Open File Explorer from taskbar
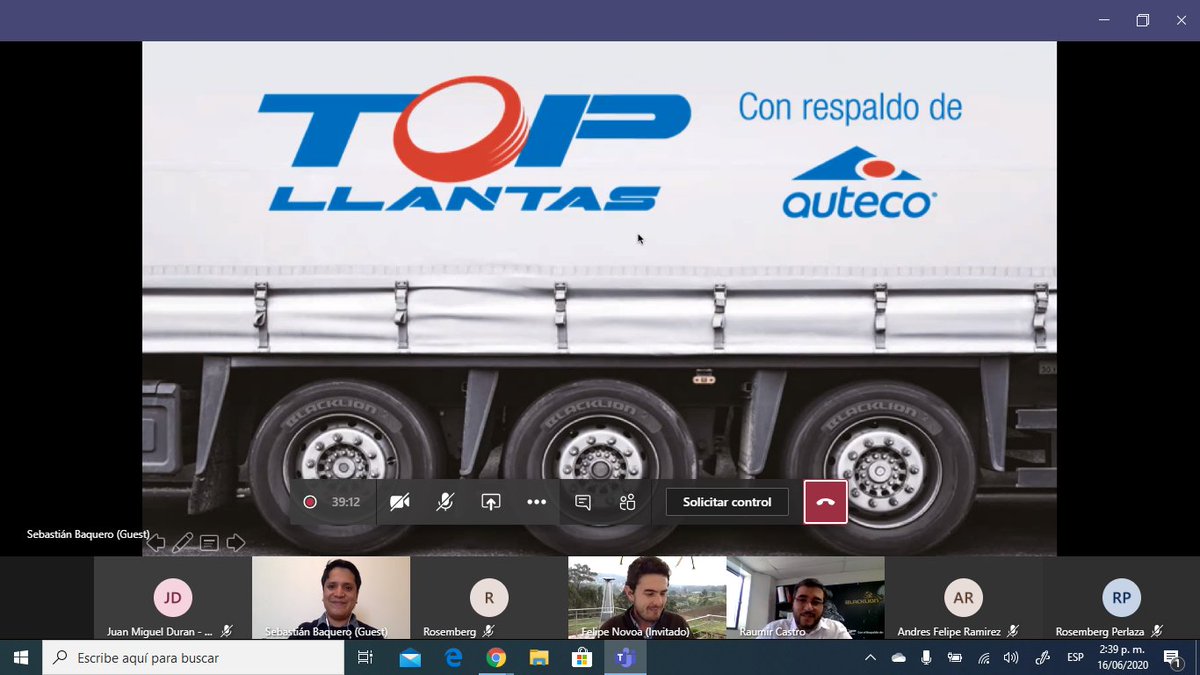 coord(539,657)
